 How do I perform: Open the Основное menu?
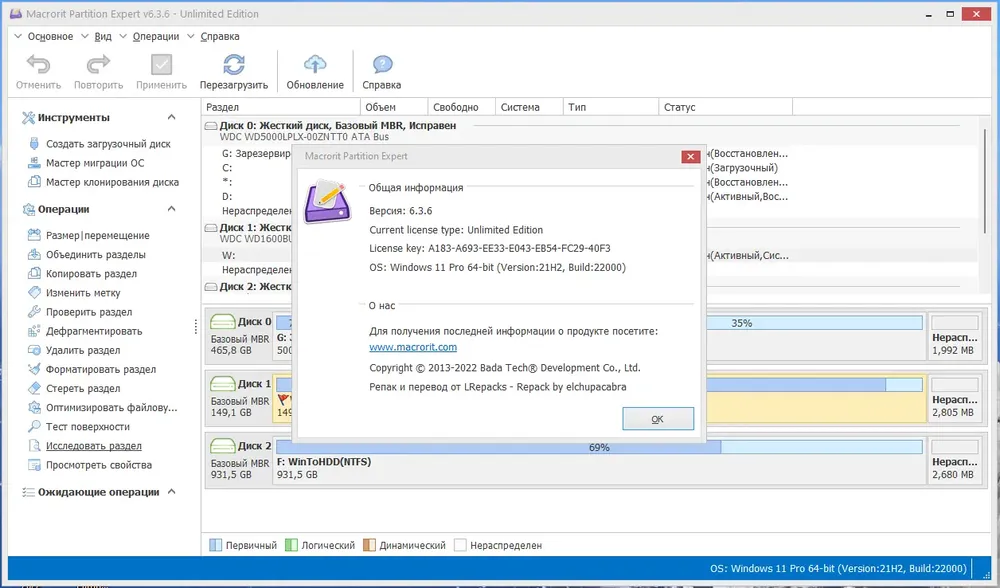tap(50, 36)
